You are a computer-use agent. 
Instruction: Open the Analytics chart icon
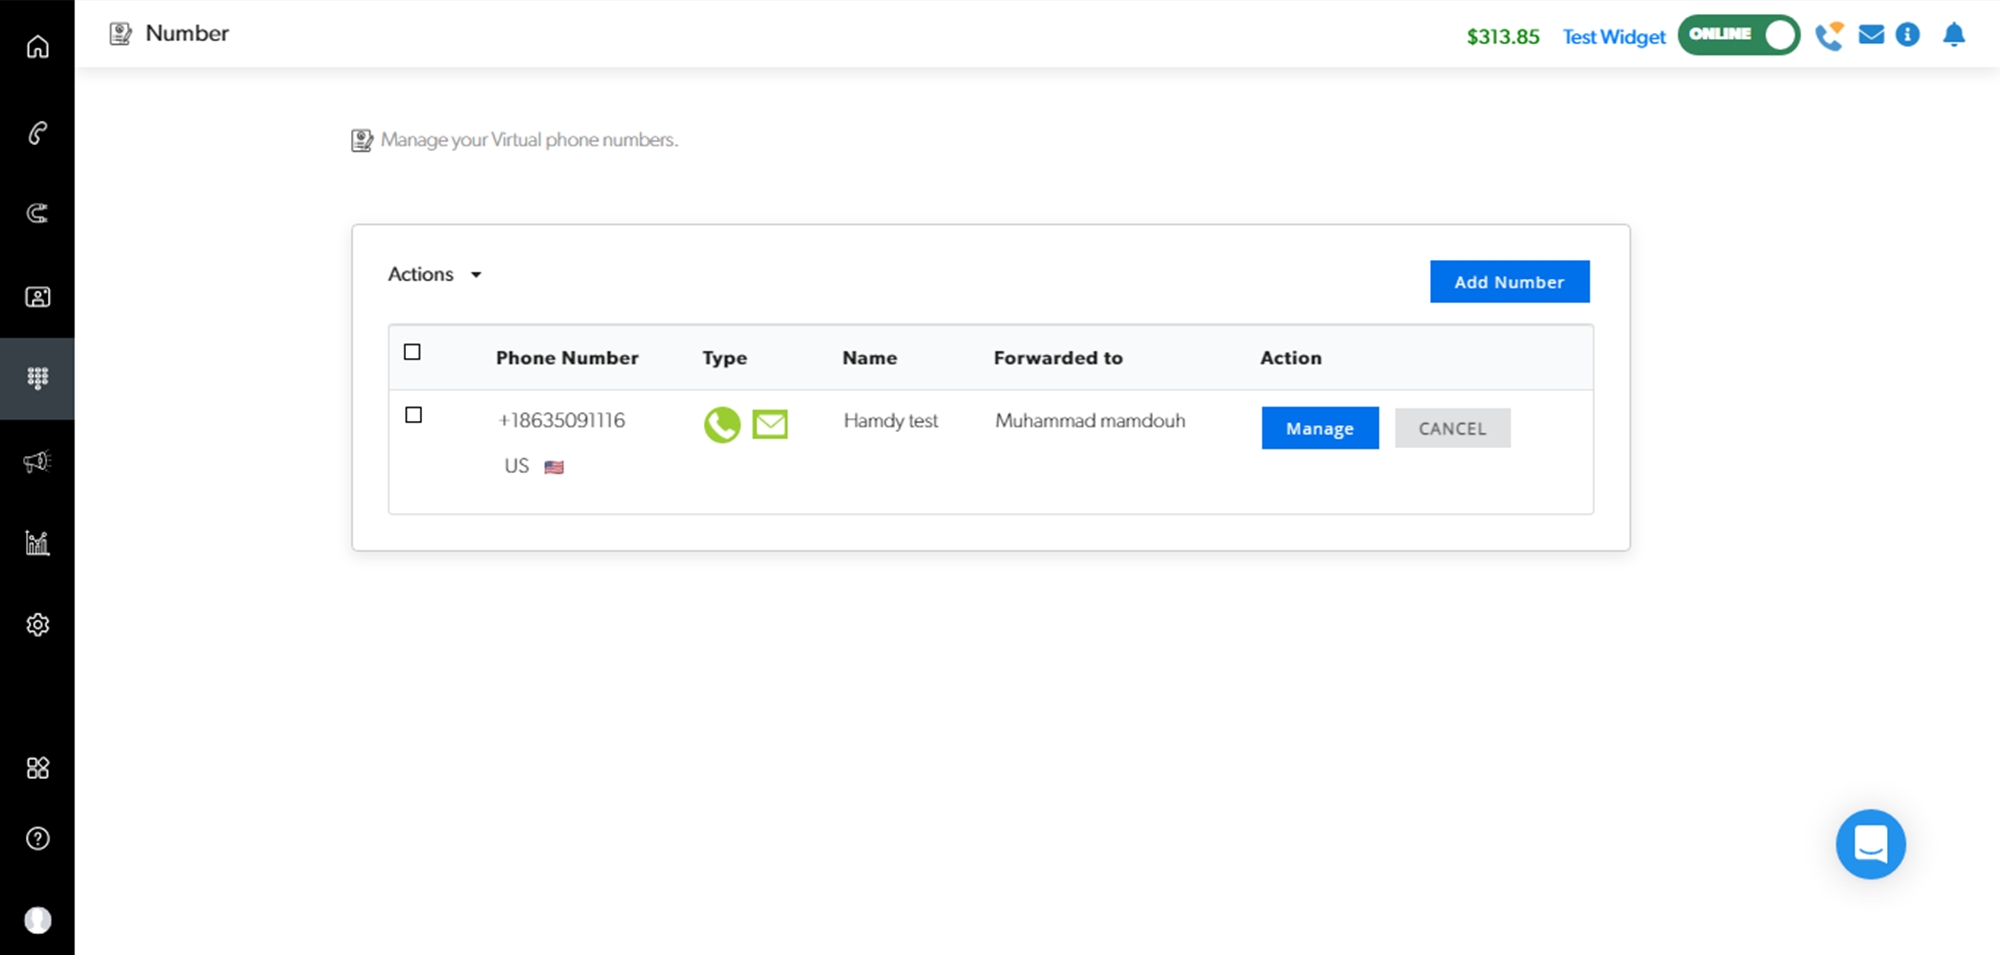tap(37, 543)
